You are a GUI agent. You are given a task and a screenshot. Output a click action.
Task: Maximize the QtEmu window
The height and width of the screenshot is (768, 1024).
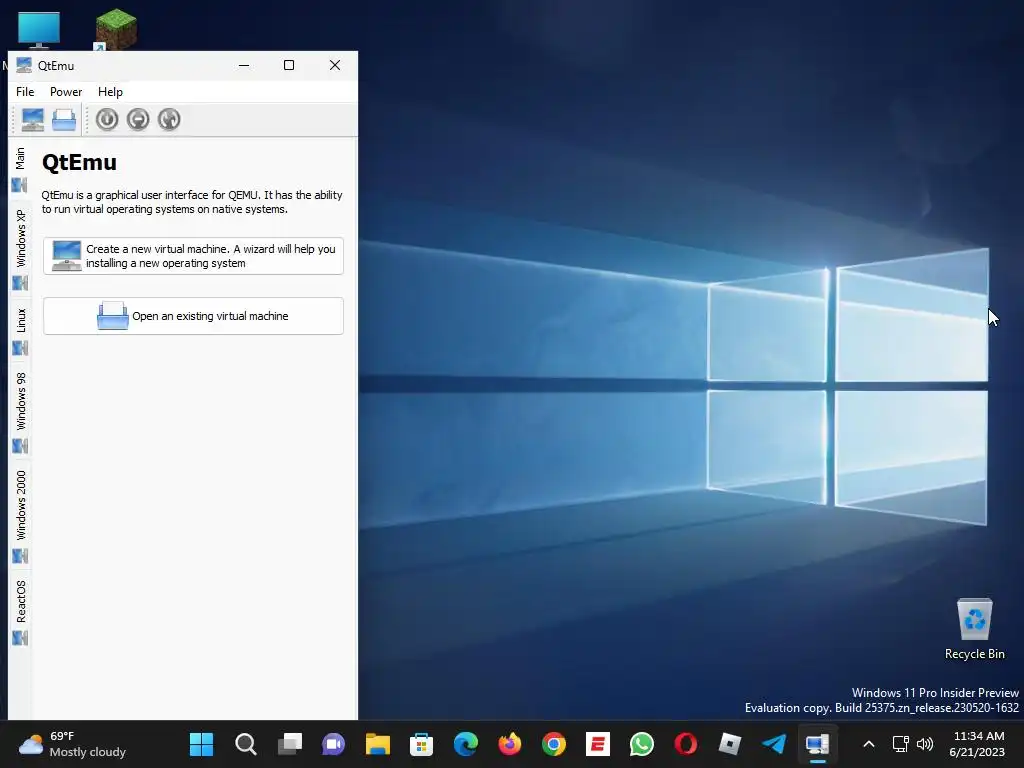[x=289, y=65]
